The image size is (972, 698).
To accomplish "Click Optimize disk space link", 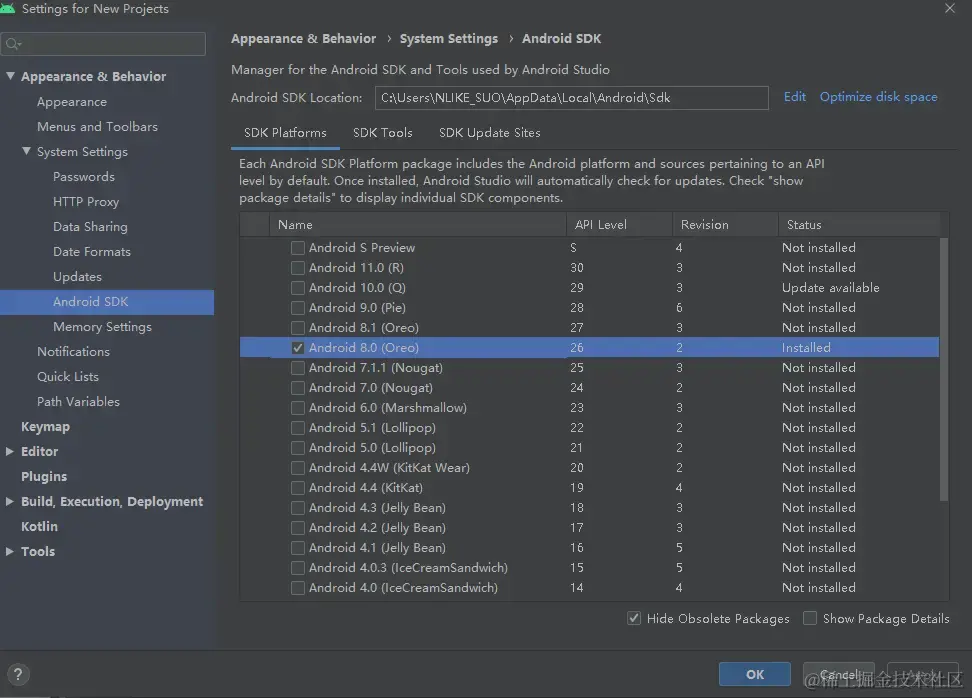I will pyautogui.click(x=878, y=97).
